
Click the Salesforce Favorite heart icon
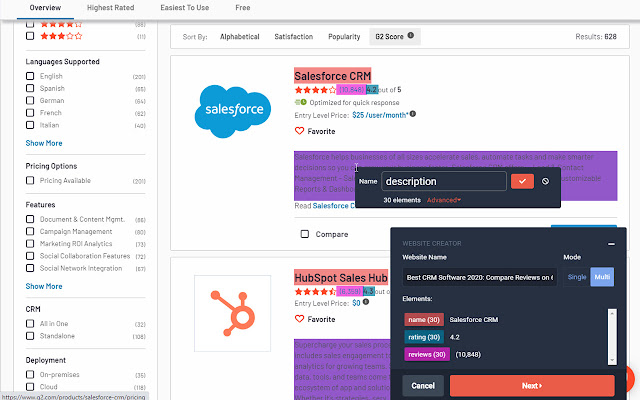300,131
